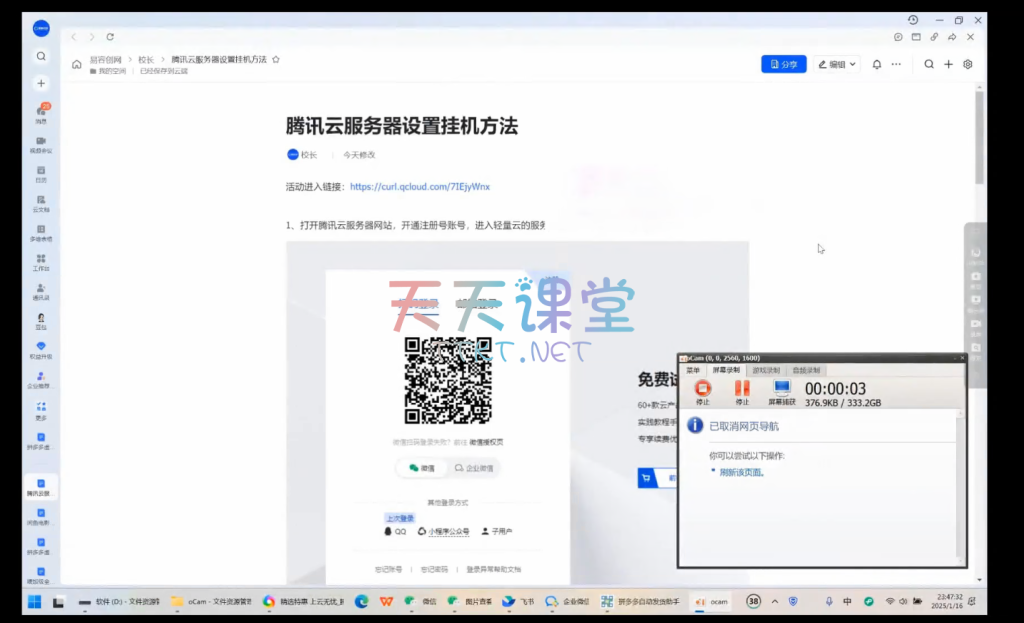This screenshot has height=623, width=1024.
Task: Open 视频会议 video meeting in sidebar
Action: click(41, 142)
